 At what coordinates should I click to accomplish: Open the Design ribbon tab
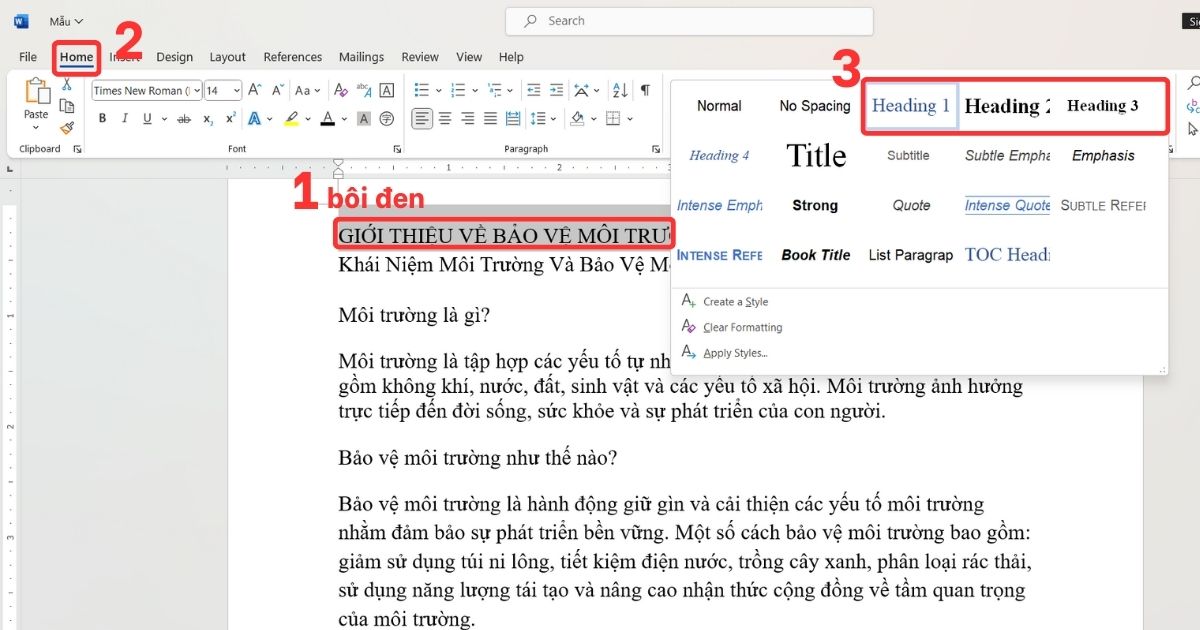[x=175, y=57]
